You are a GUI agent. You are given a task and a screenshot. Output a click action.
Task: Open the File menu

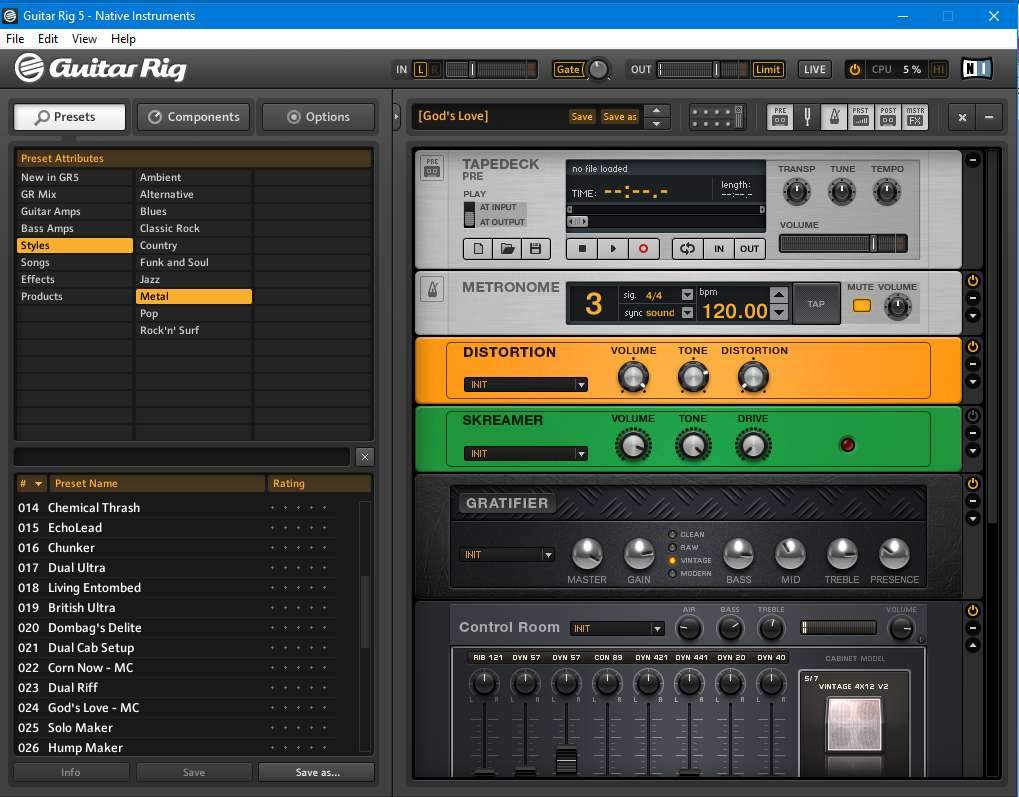[15, 39]
